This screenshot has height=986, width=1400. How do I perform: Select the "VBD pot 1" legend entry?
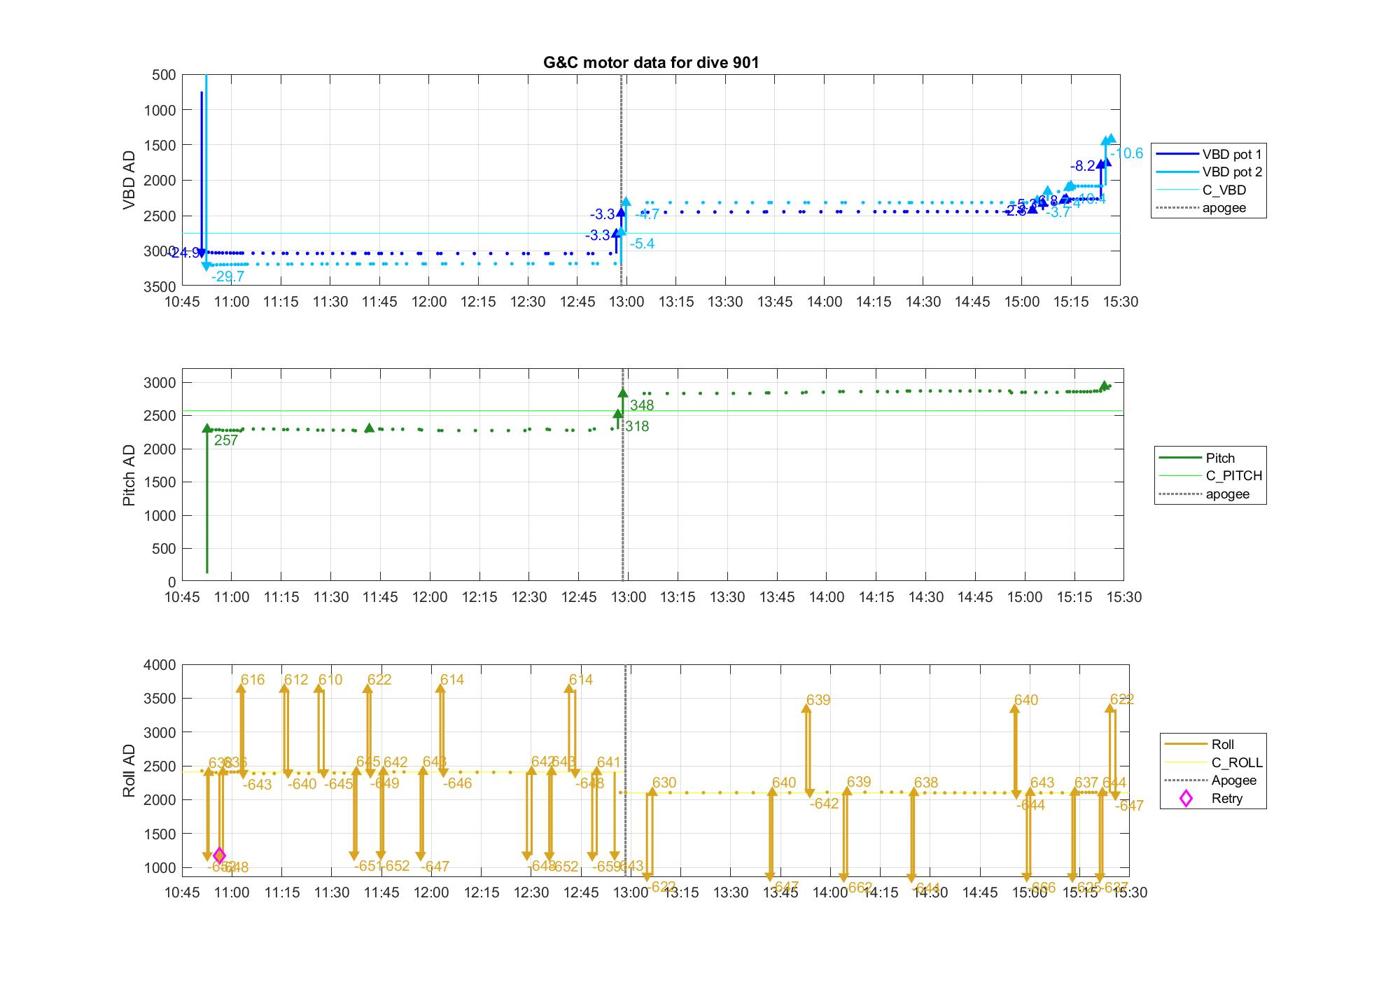tap(1208, 154)
